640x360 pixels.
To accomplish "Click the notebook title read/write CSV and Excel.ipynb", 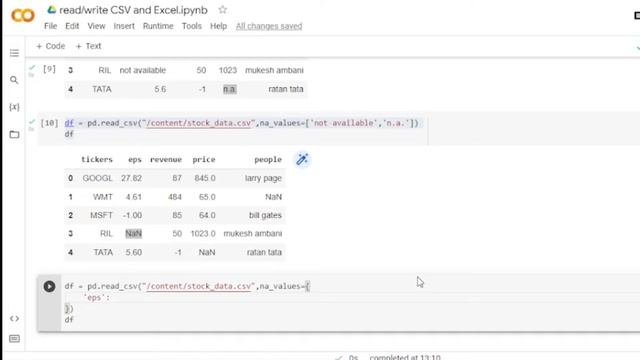I will (x=133, y=10).
